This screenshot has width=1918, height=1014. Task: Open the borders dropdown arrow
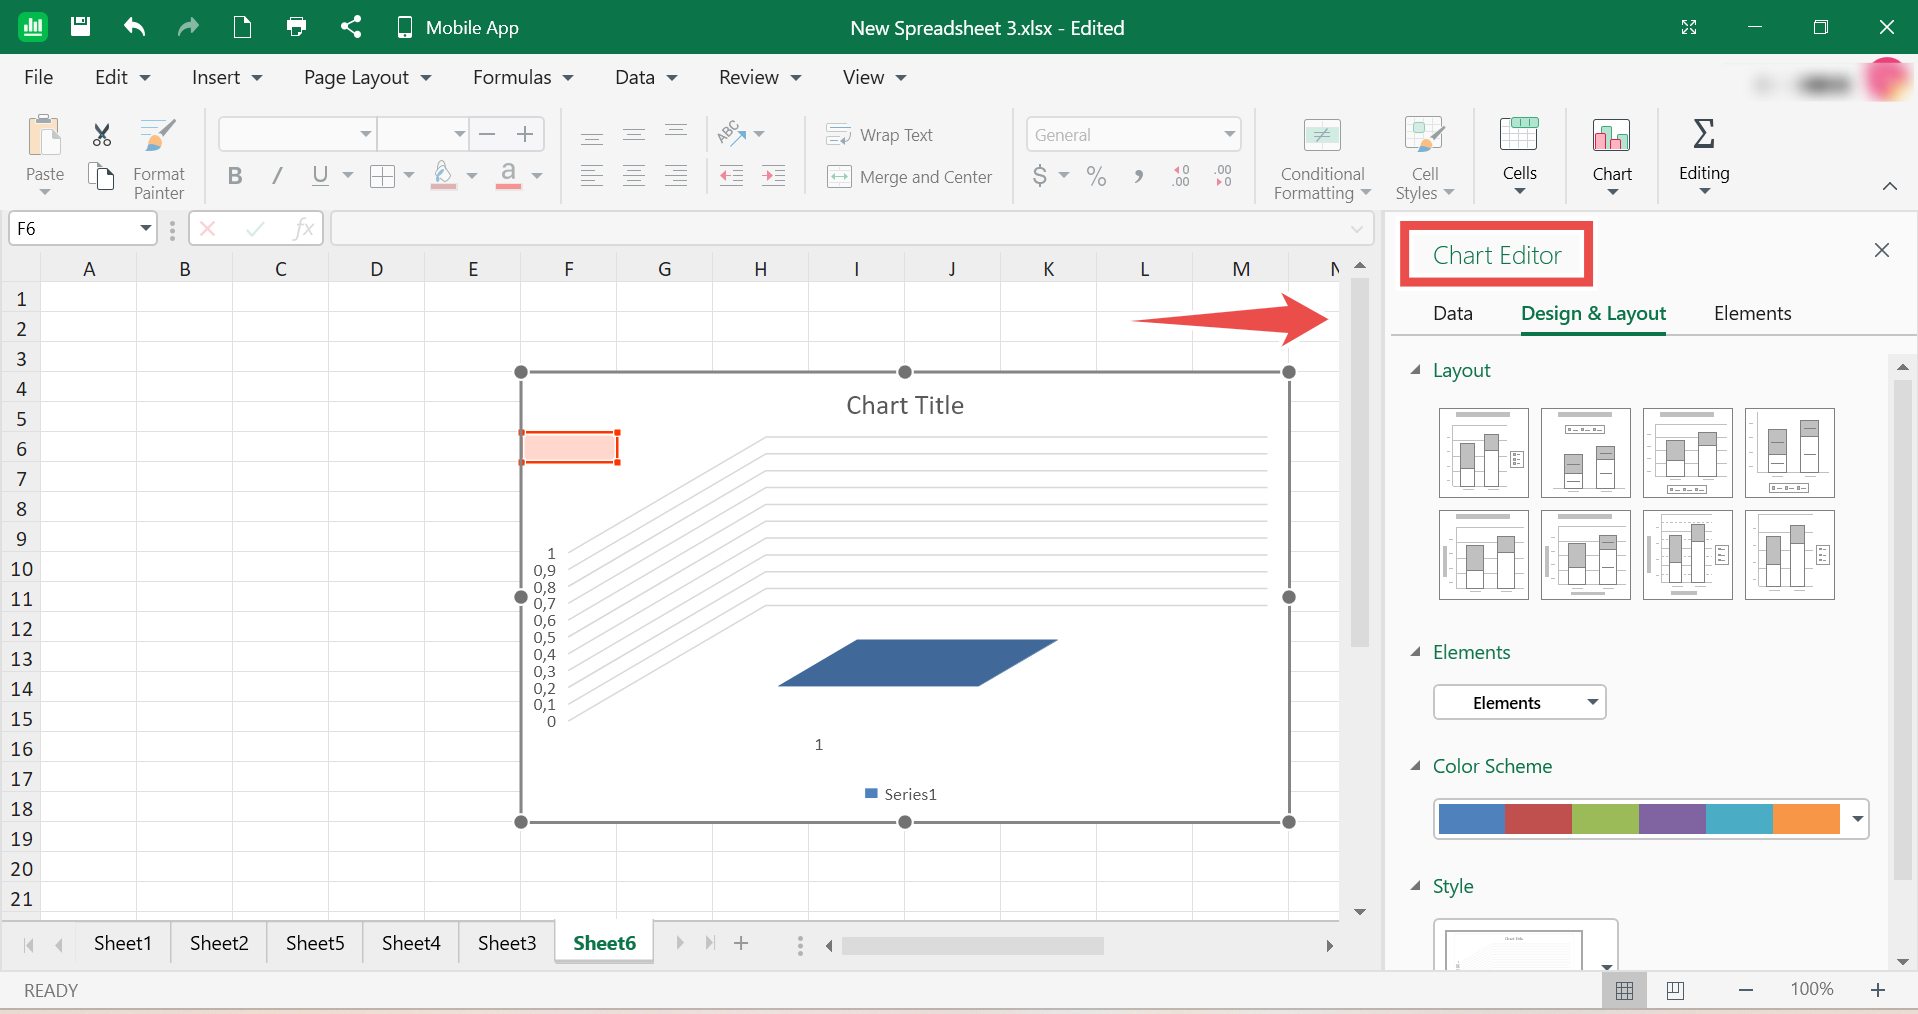(408, 176)
